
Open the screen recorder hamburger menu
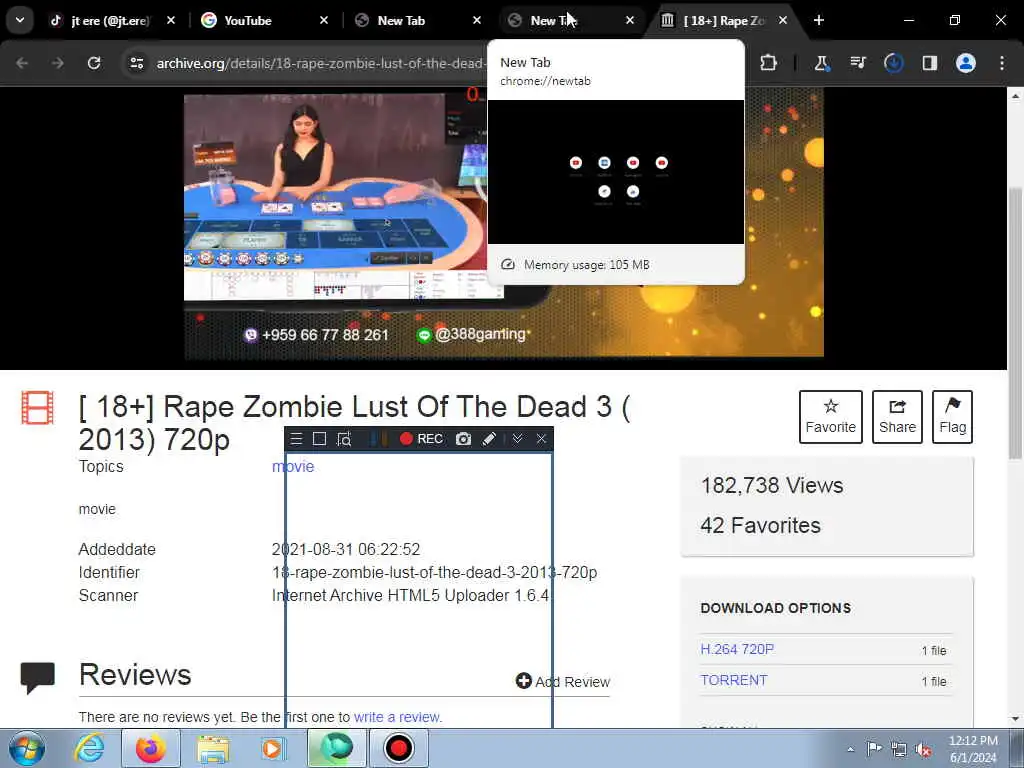(296, 439)
